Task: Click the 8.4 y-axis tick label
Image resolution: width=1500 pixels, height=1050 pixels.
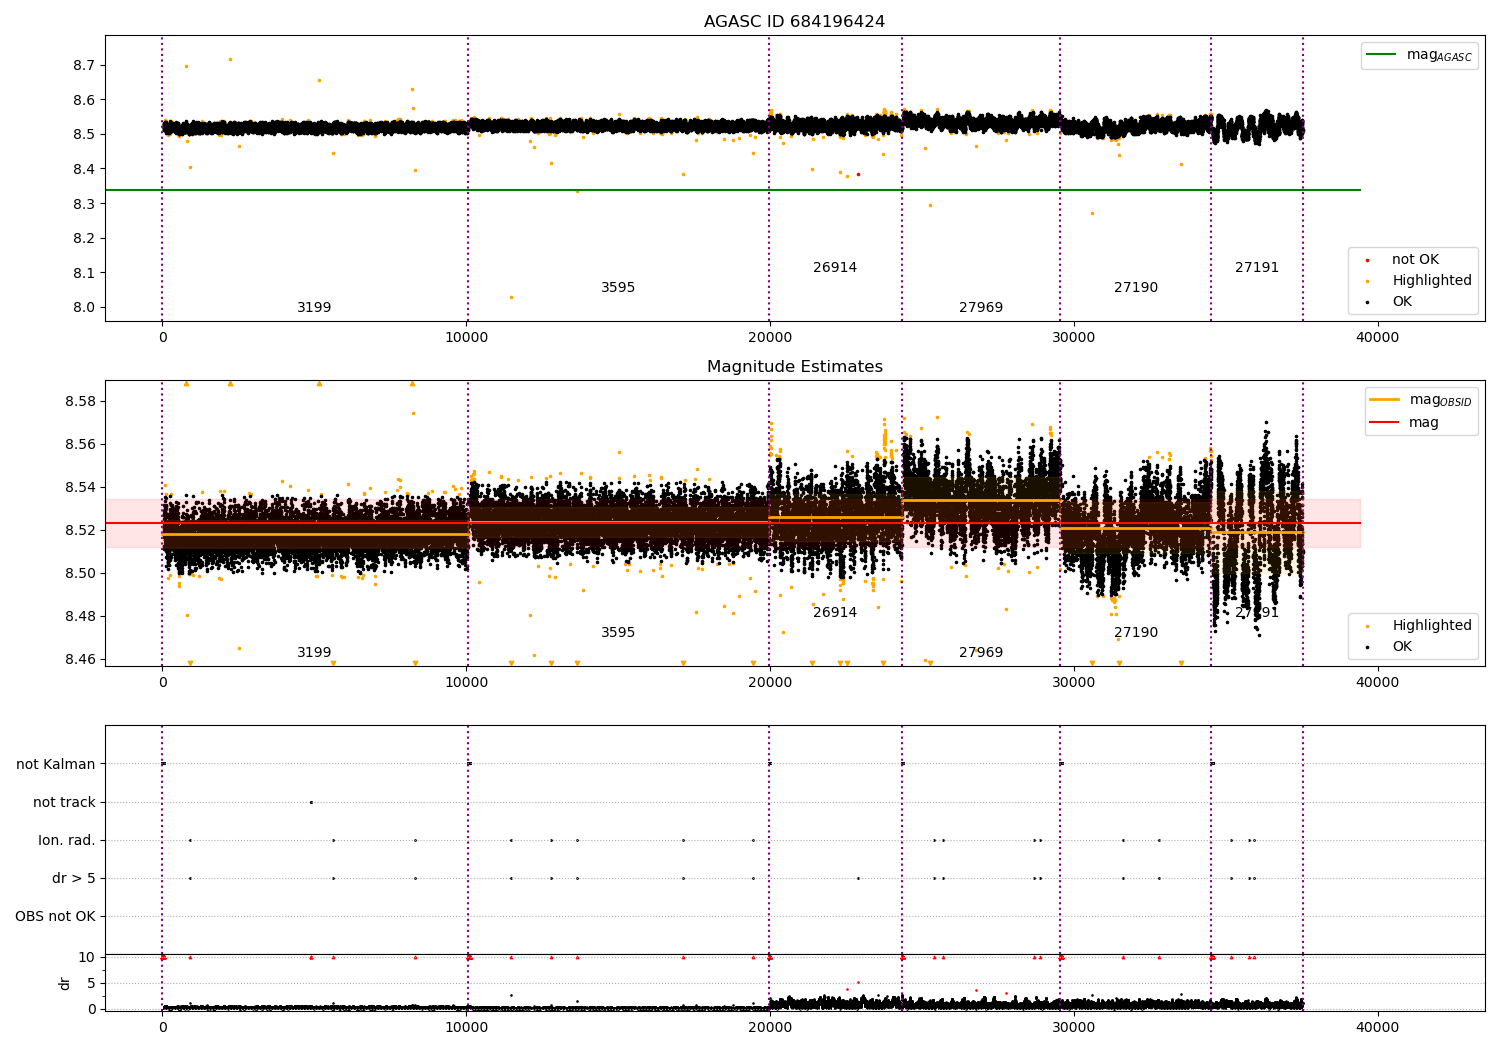Action: [84, 169]
